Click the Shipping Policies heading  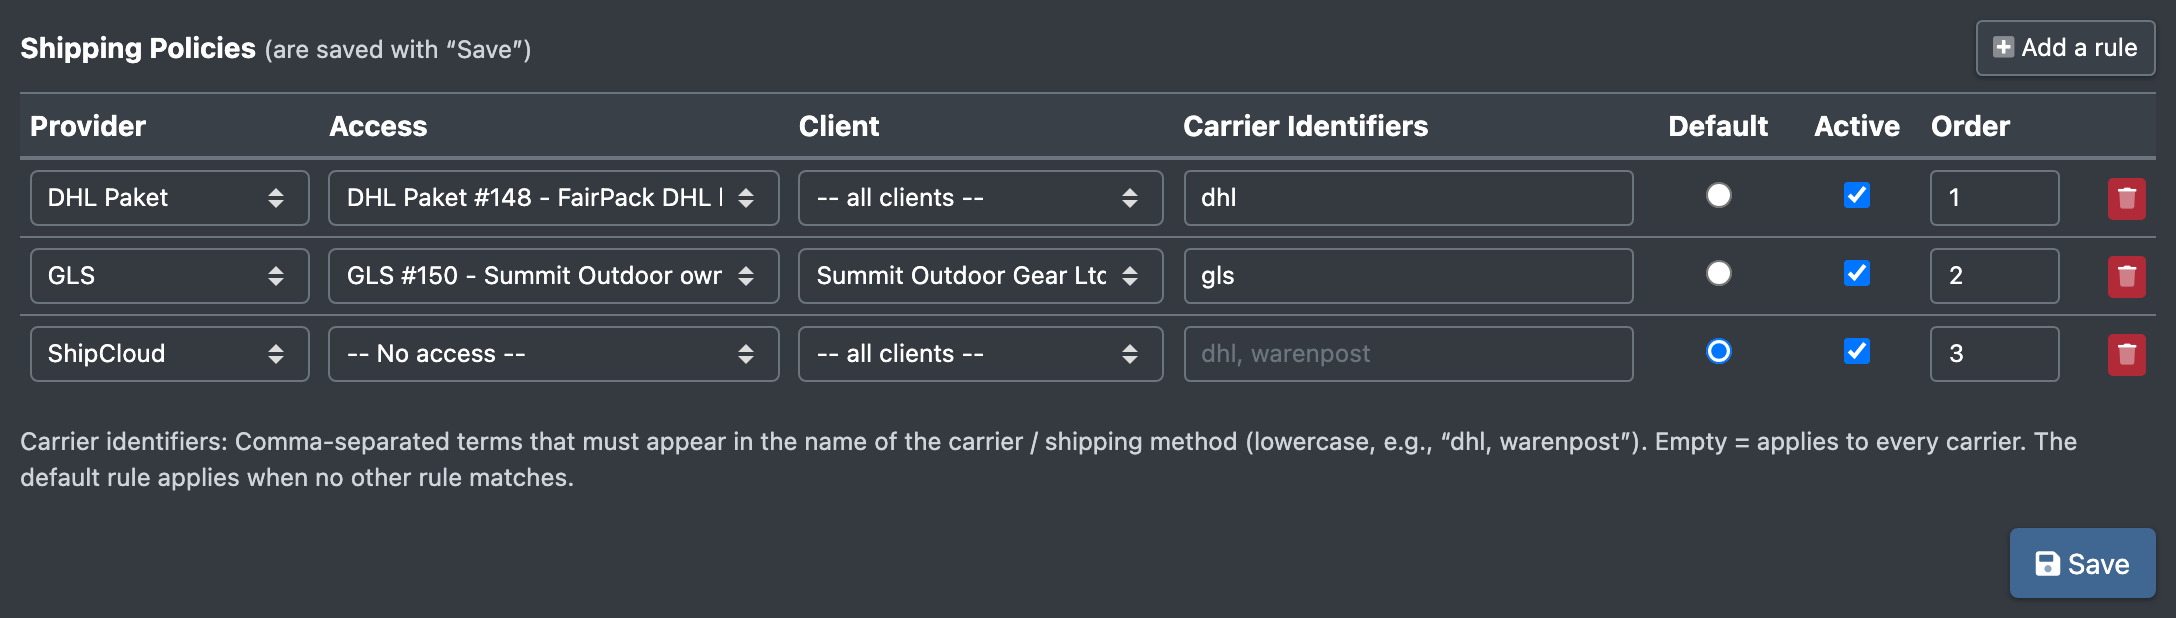(138, 48)
